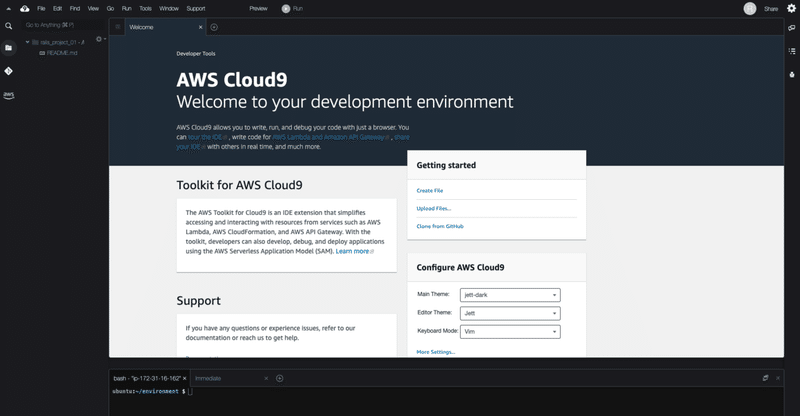The height and width of the screenshot is (416, 800).
Task: Close the terminal pane
Action: pos(778,378)
